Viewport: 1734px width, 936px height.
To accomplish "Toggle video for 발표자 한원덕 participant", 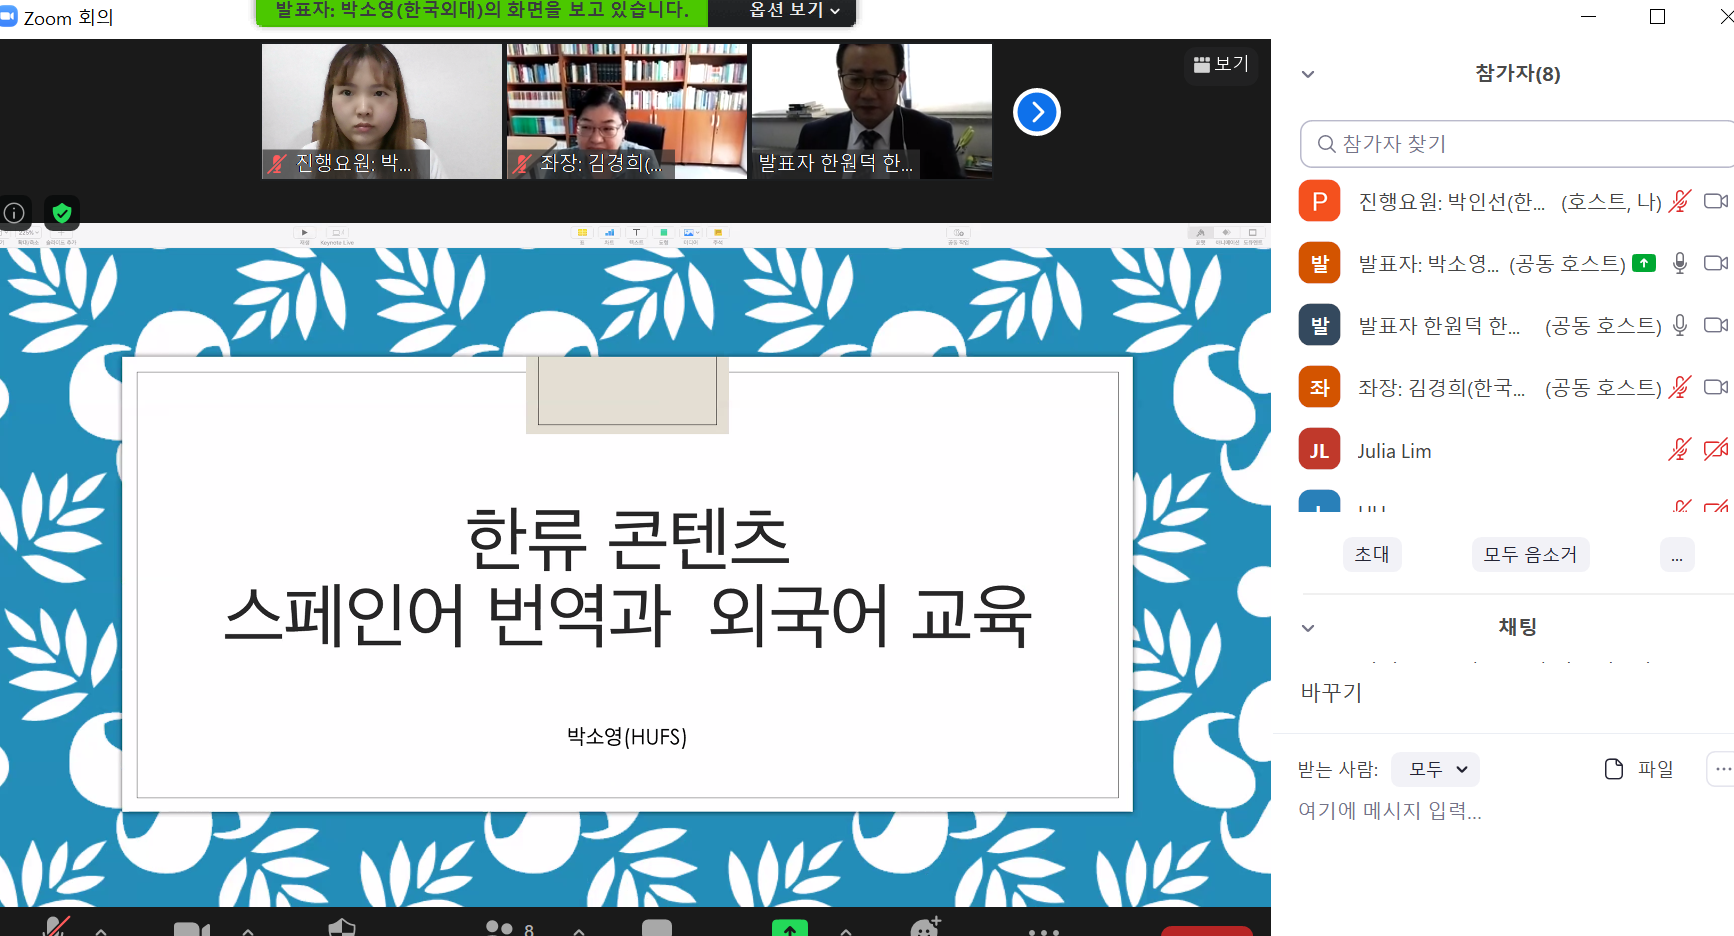I will pos(1716,325).
